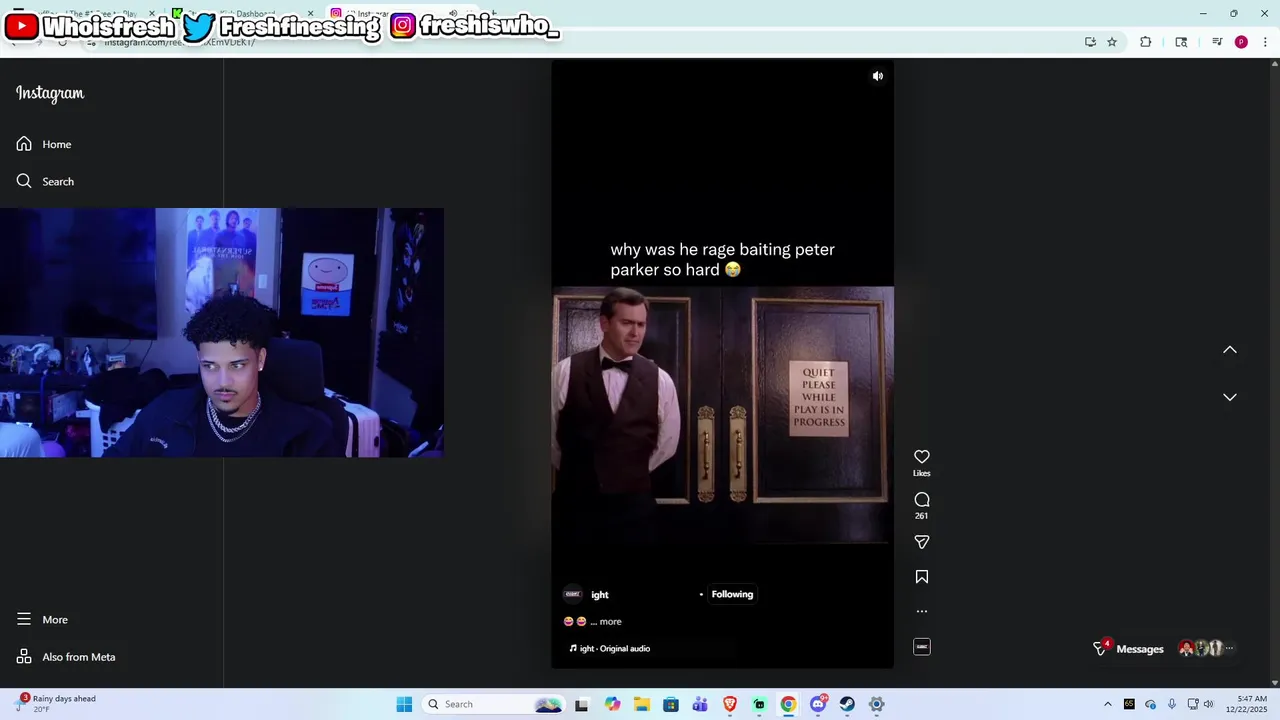This screenshot has width=1280, height=720.
Task: Open the Chrome three-dots menu
Action: coord(1265,42)
